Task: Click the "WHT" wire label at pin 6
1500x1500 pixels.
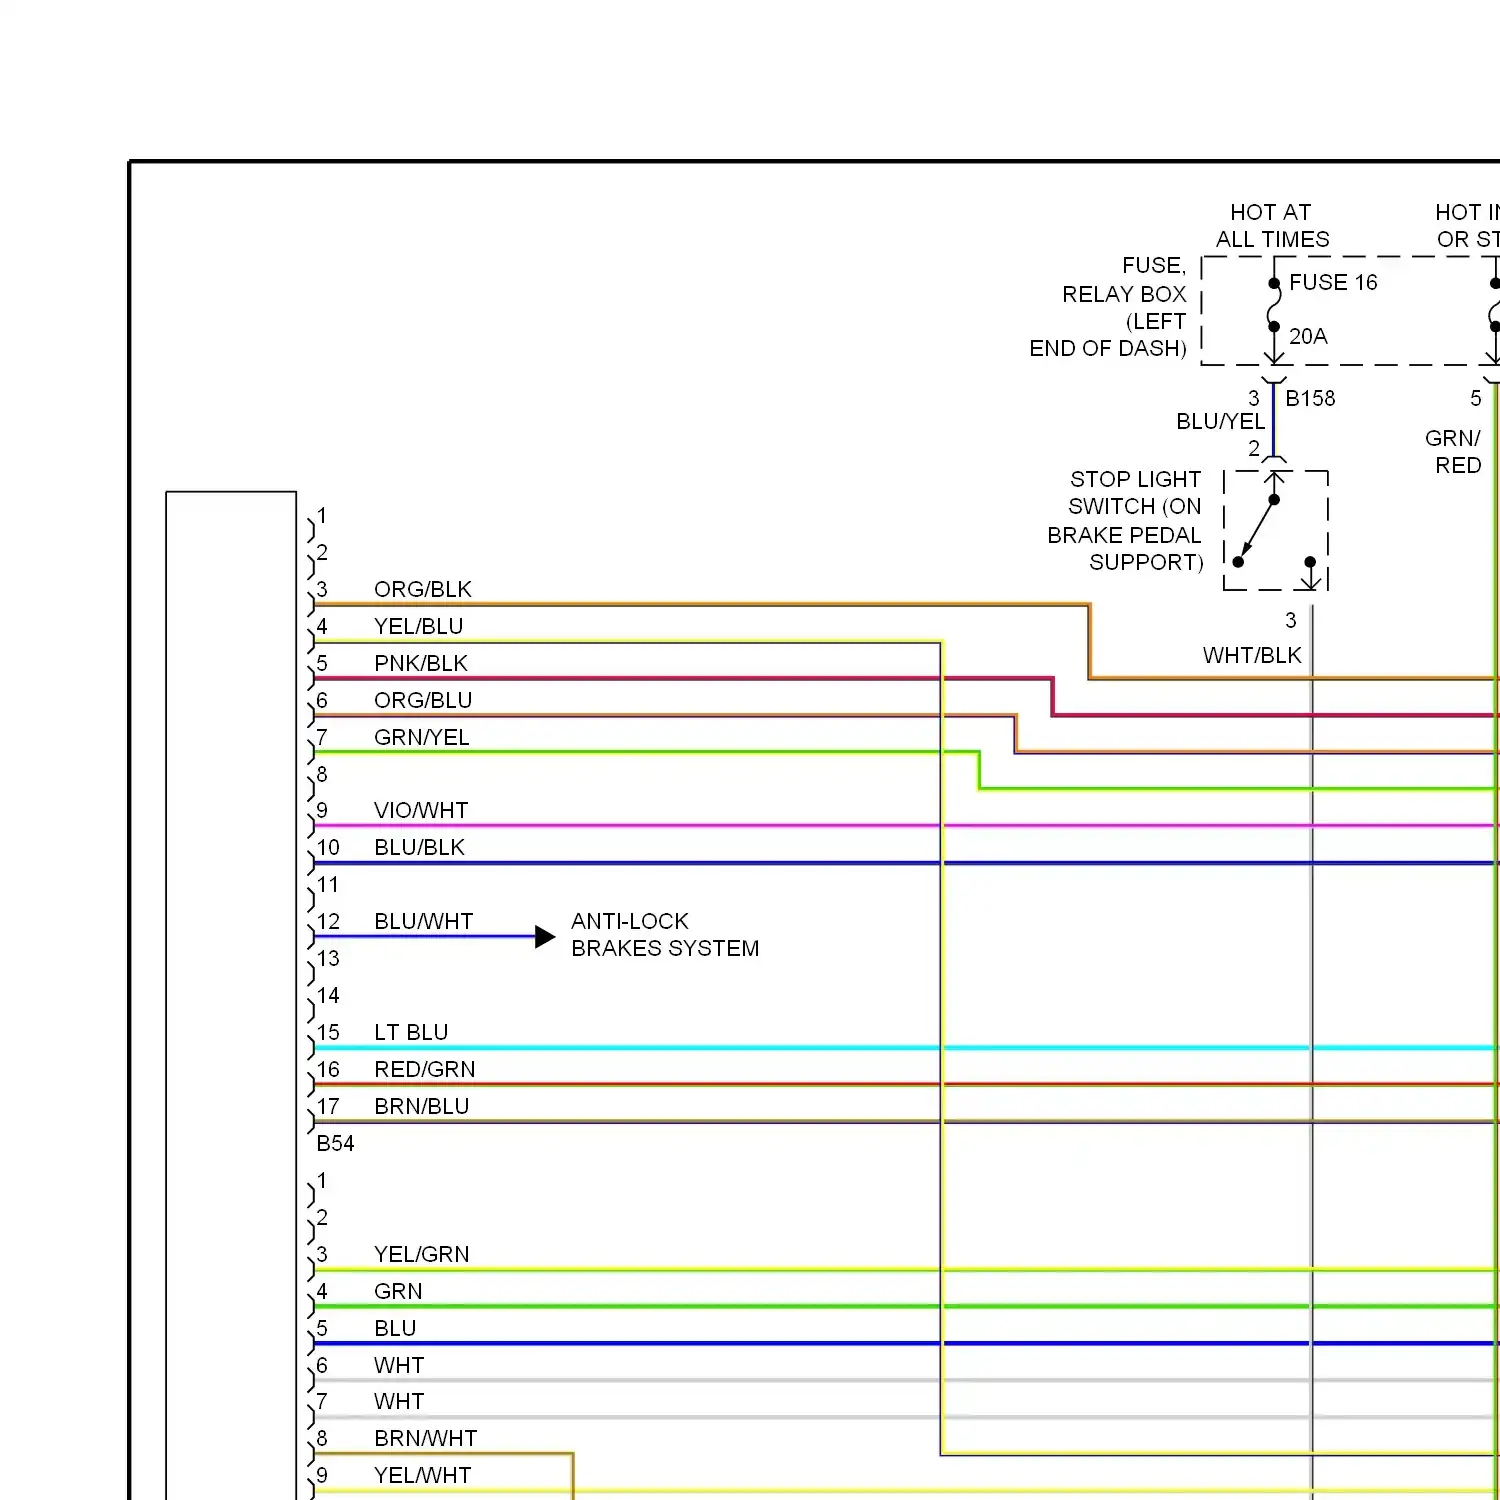Action: coord(399,1366)
